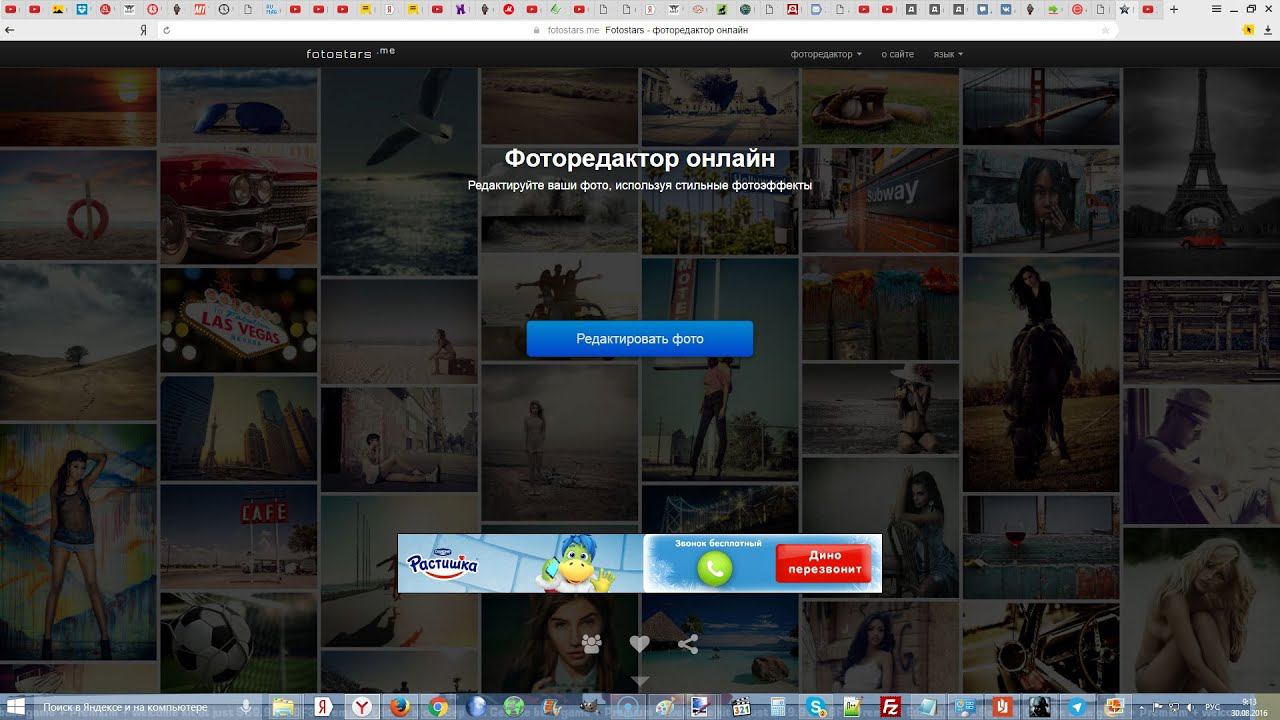Click the page reload icon
This screenshot has height=720, width=1280.
coord(166,30)
